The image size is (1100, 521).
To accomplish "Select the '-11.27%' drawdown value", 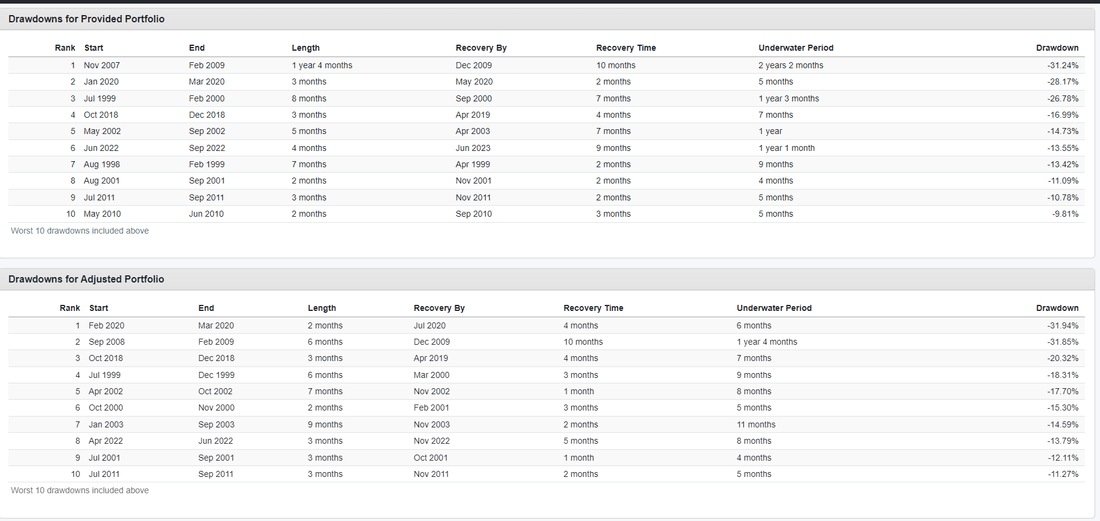I will (x=1063, y=474).
